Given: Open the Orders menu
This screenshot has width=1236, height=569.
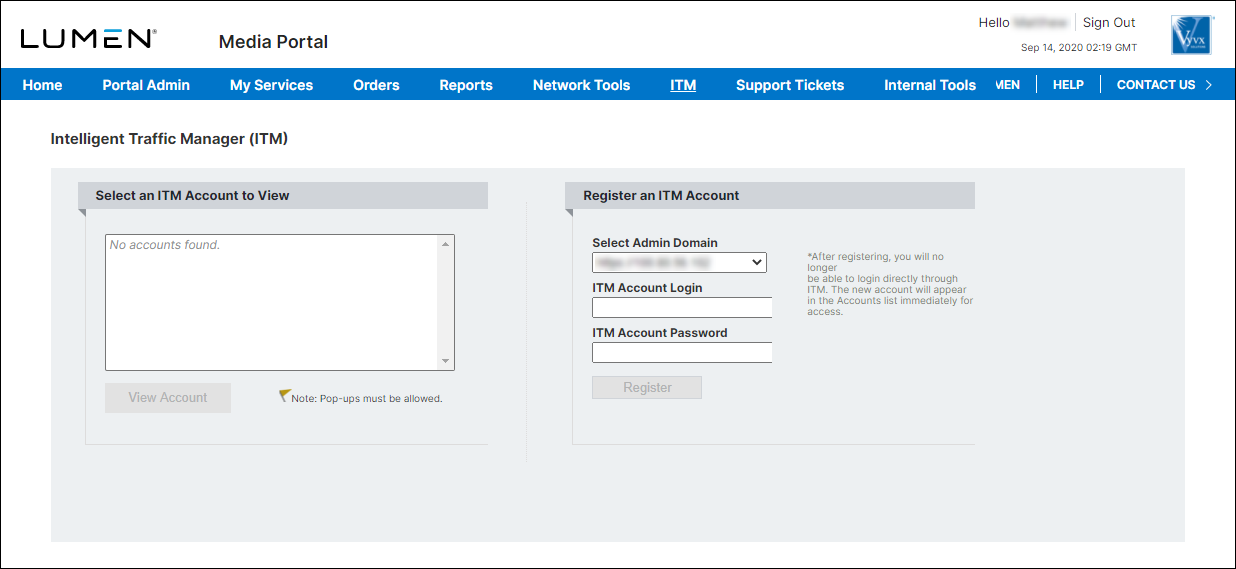Looking at the screenshot, I should coord(376,85).
